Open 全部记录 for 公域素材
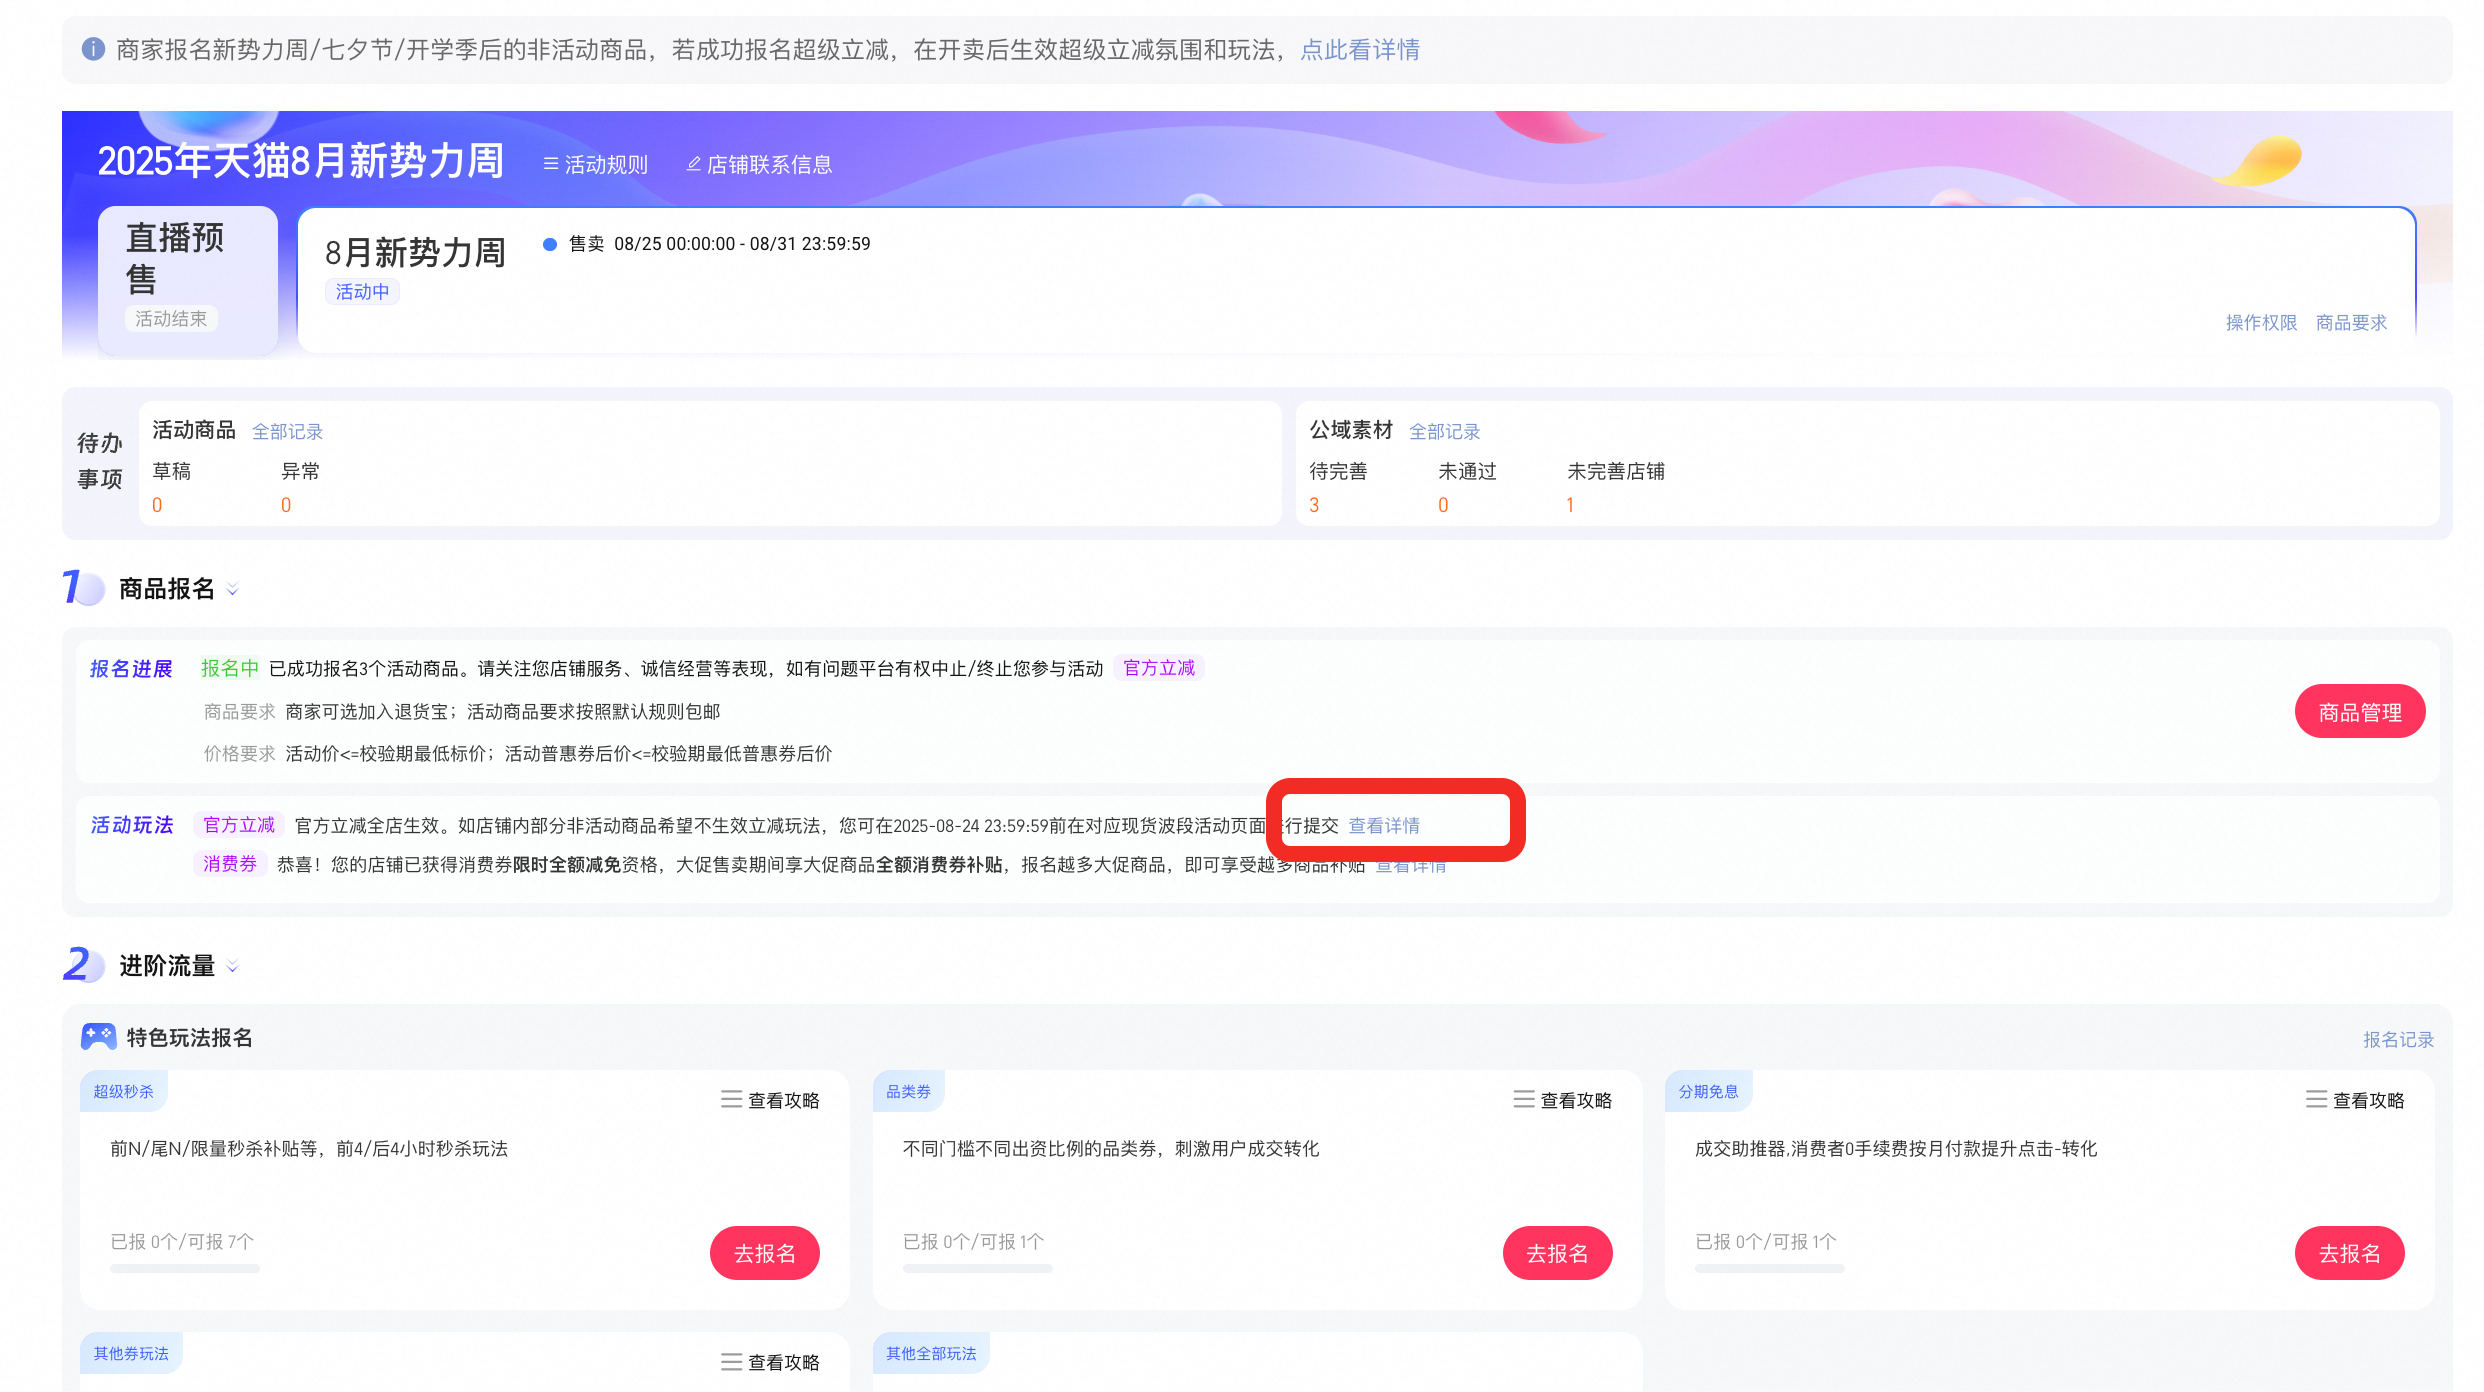Screen dimensions: 2484x1392 1444,432
